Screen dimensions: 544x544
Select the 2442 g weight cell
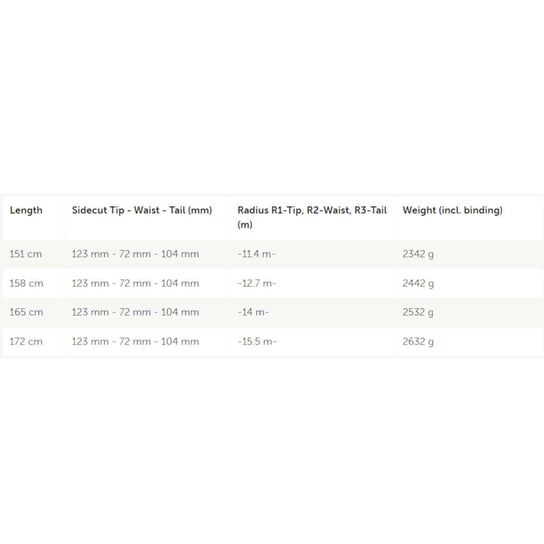[418, 284]
